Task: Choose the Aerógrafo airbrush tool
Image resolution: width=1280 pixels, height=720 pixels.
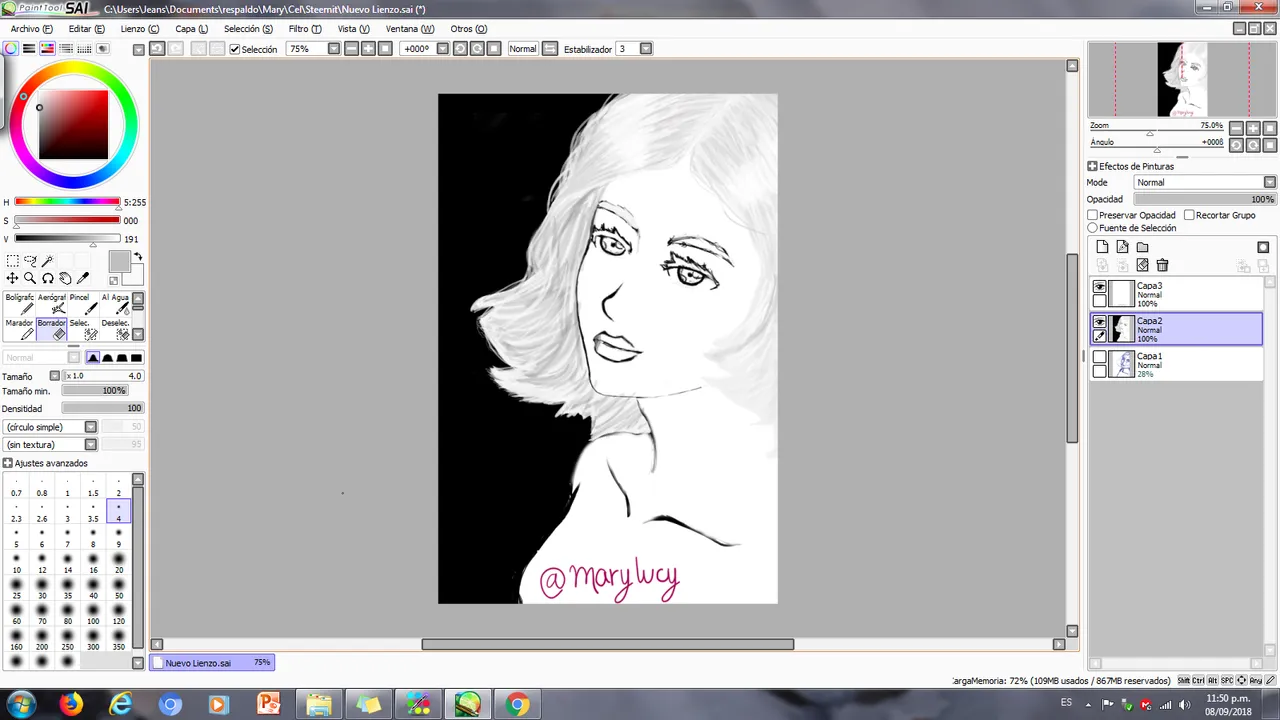Action: [52, 304]
